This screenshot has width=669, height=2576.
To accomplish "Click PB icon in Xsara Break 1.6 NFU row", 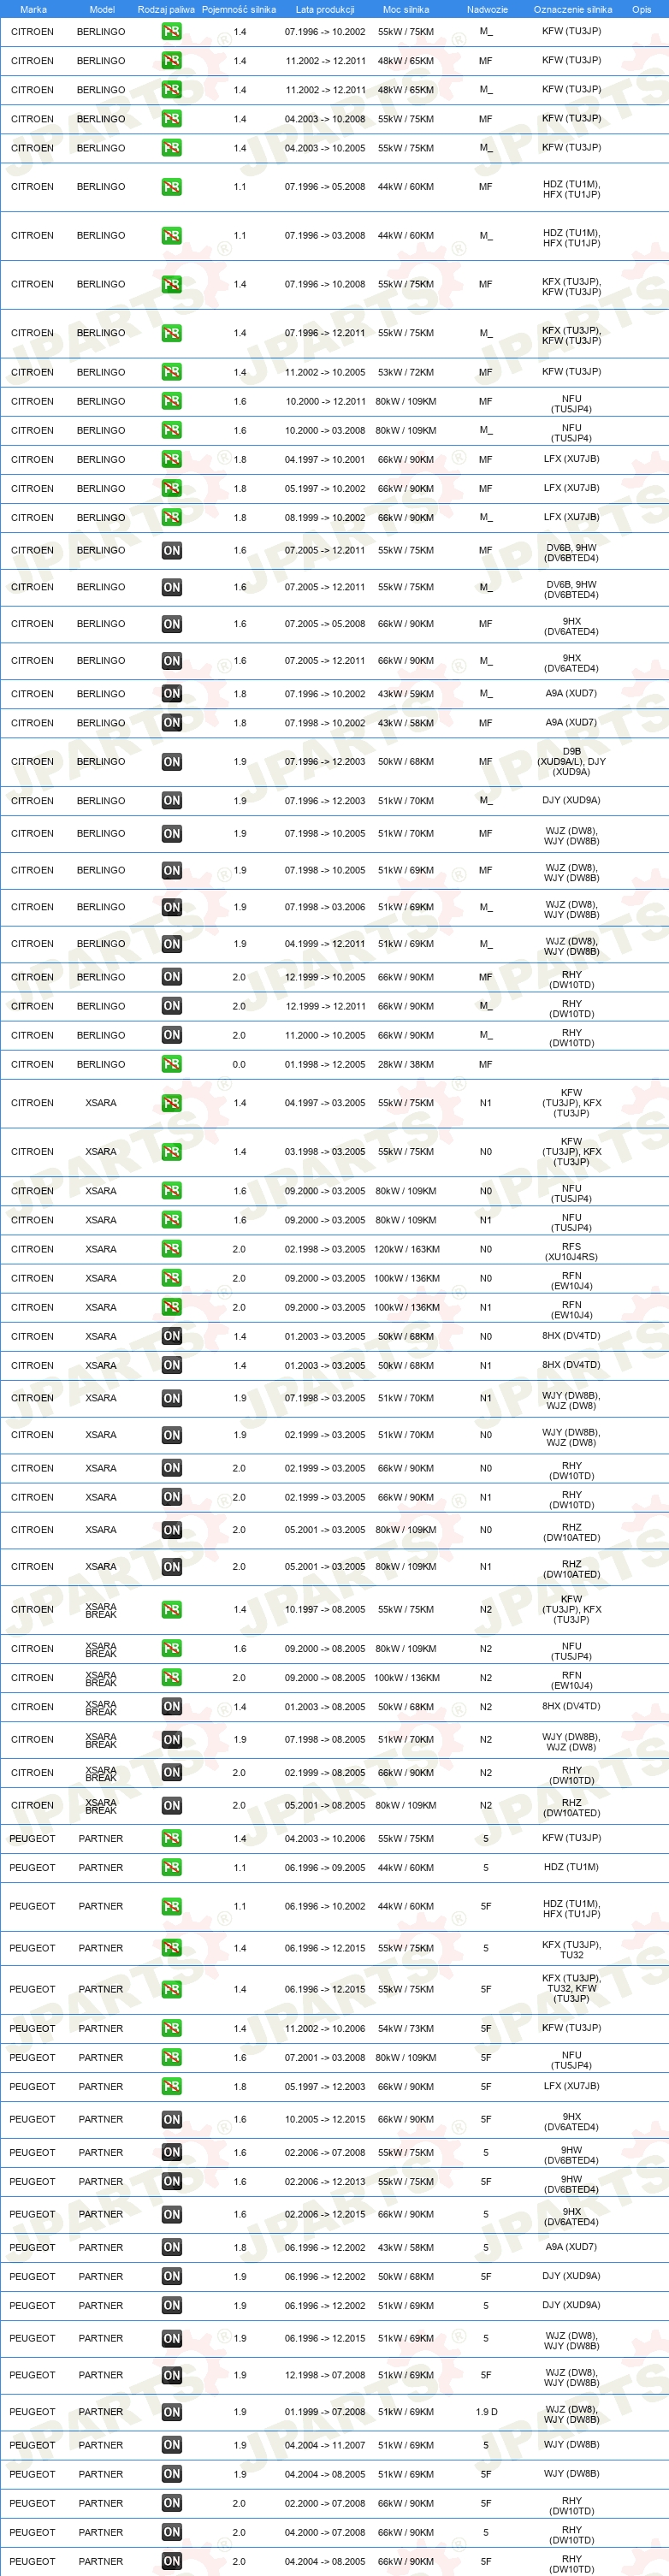I will click(x=172, y=1648).
